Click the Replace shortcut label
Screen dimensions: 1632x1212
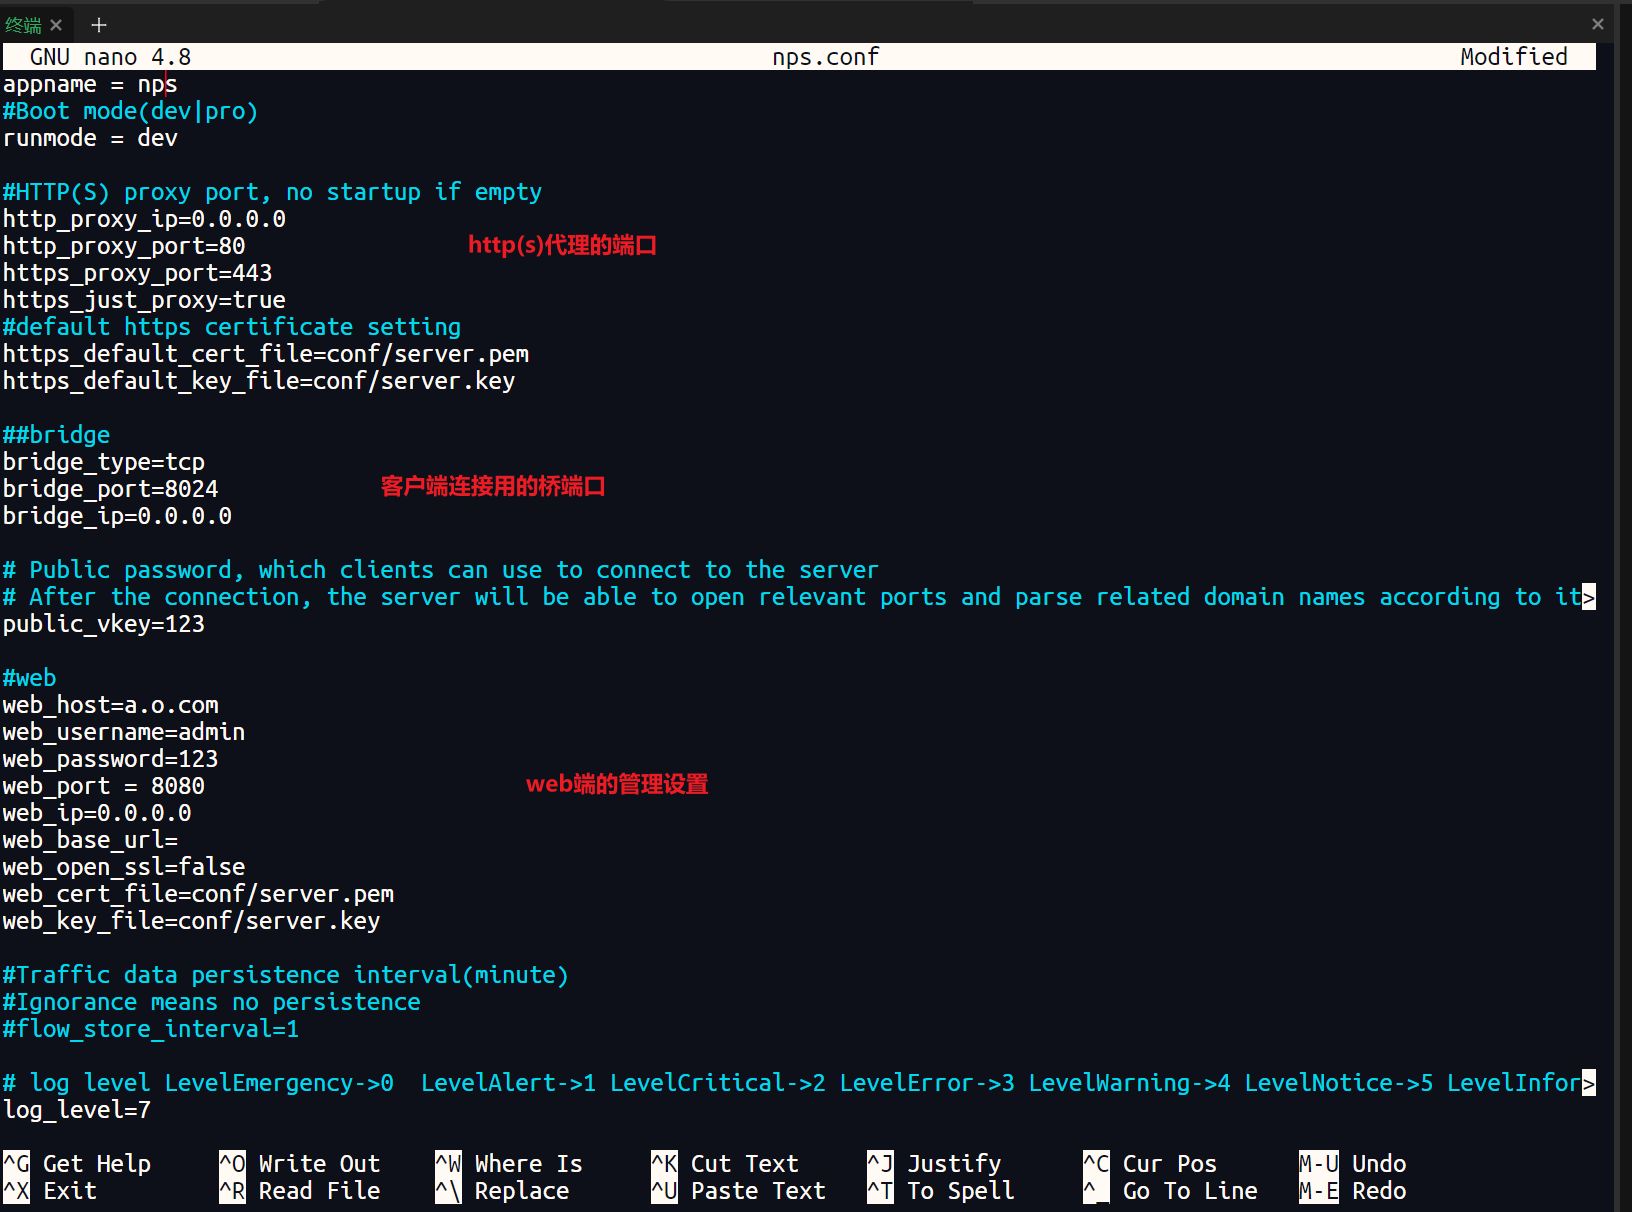521,1191
